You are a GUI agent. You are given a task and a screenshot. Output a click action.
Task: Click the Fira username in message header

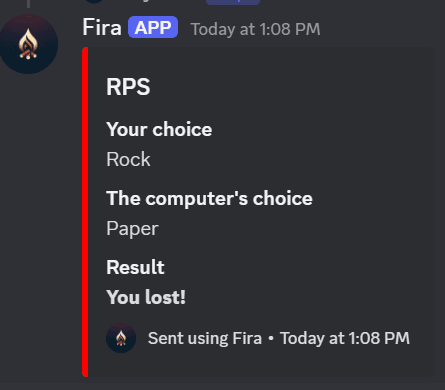pos(102,27)
